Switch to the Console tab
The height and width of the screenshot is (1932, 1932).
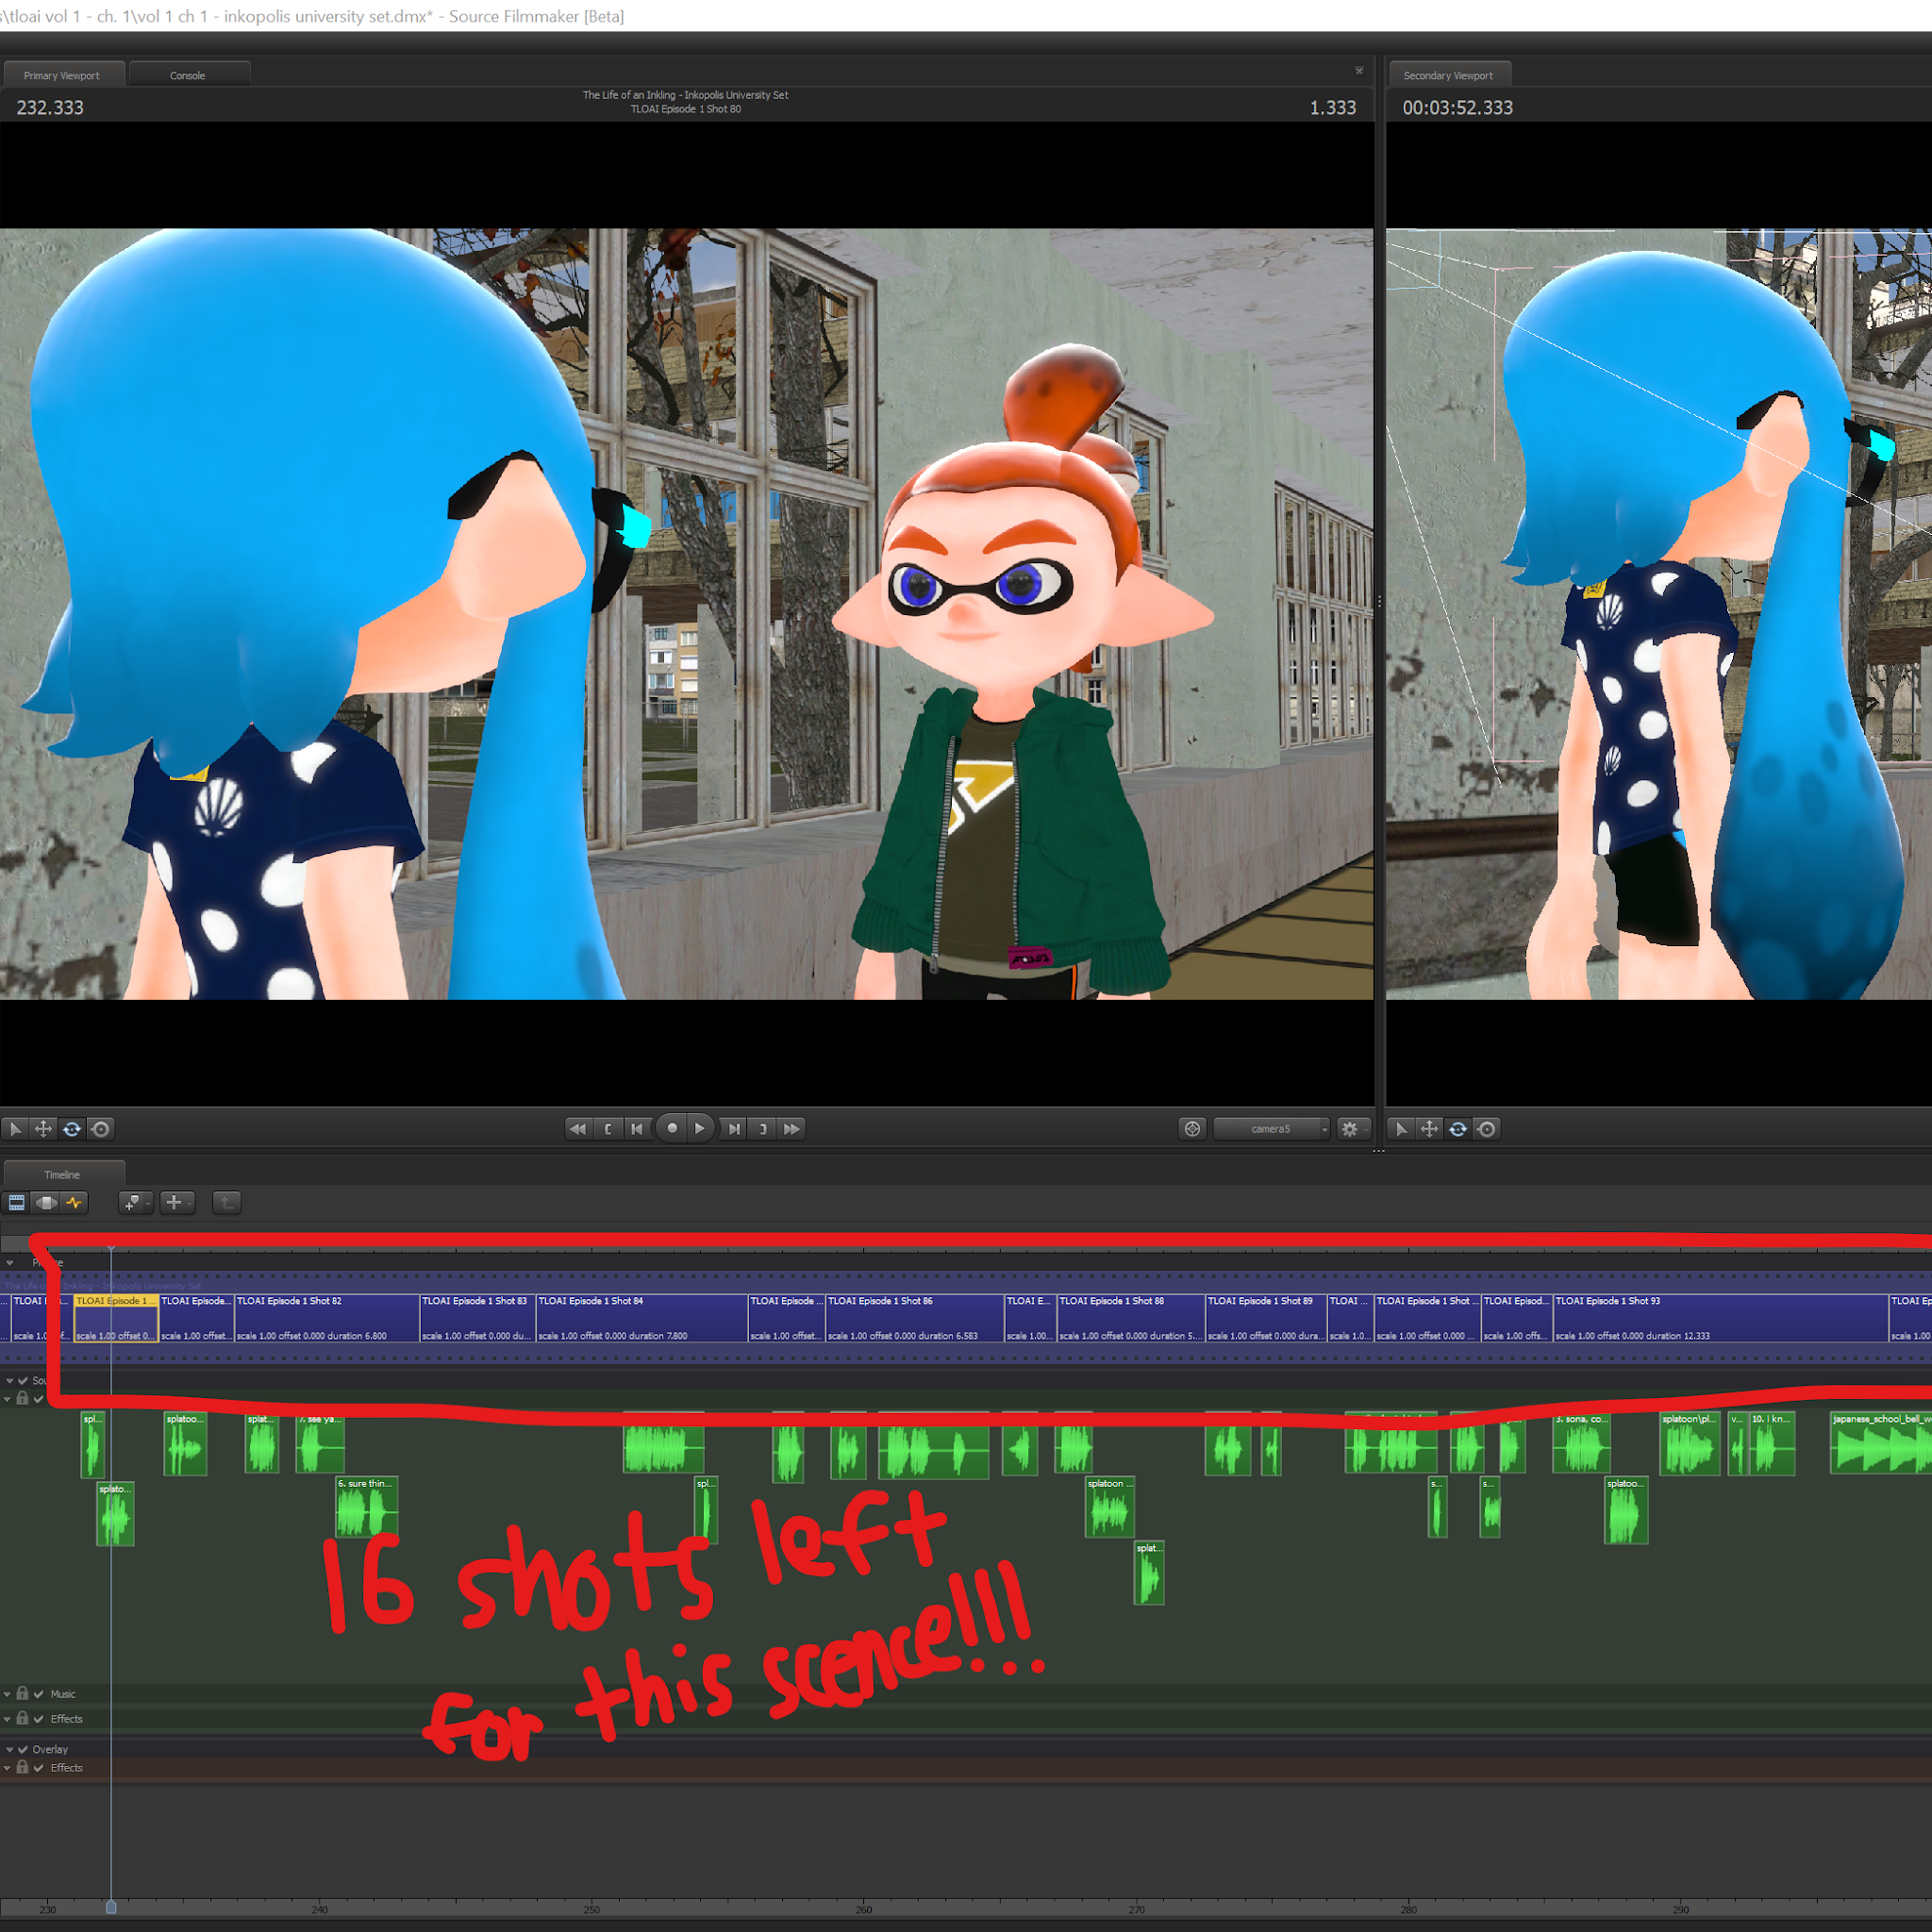coord(188,75)
